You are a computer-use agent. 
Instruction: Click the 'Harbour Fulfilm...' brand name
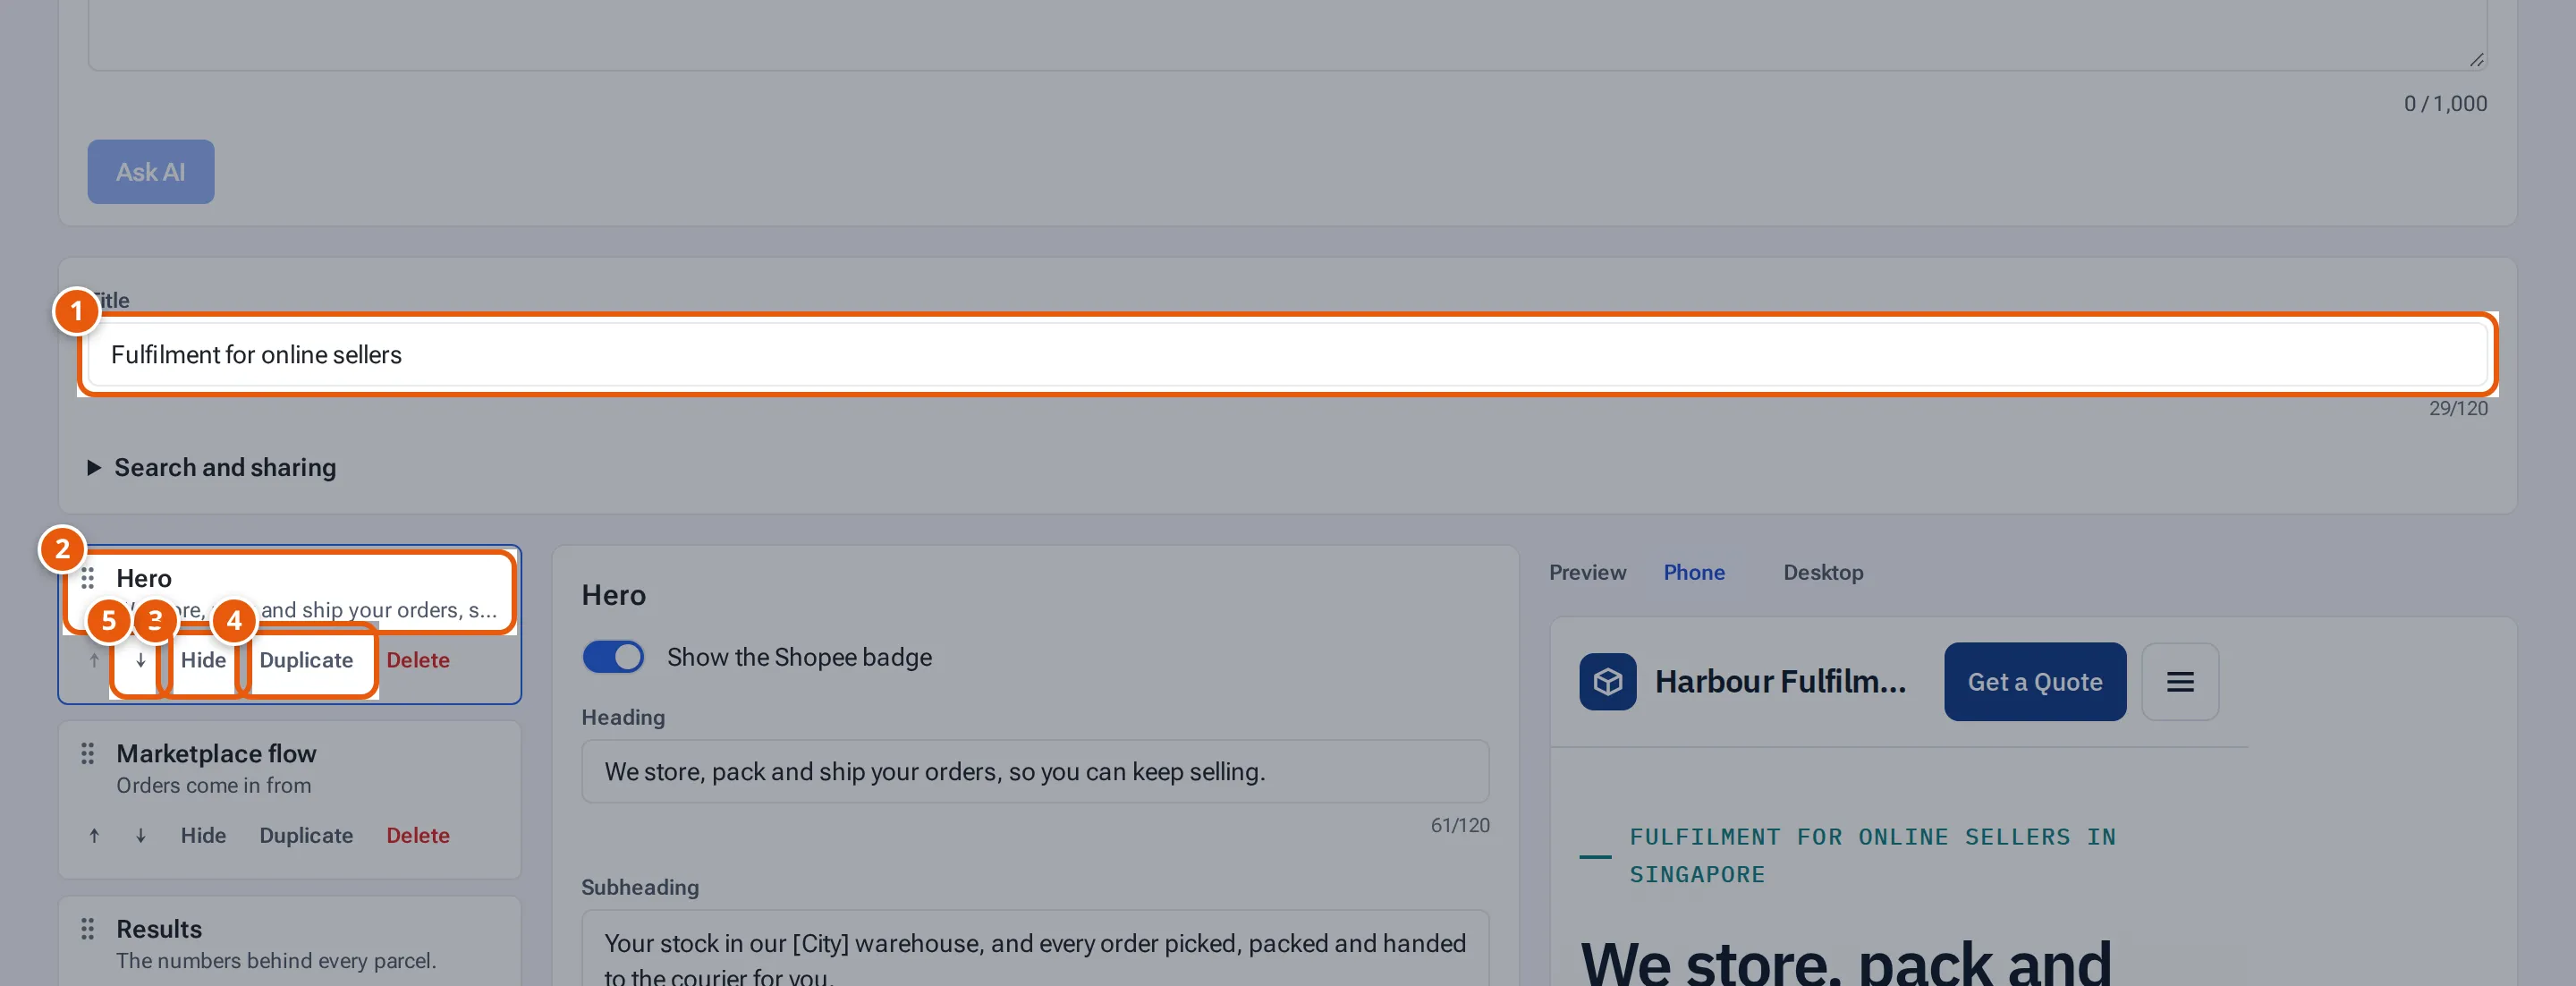[x=1780, y=682]
